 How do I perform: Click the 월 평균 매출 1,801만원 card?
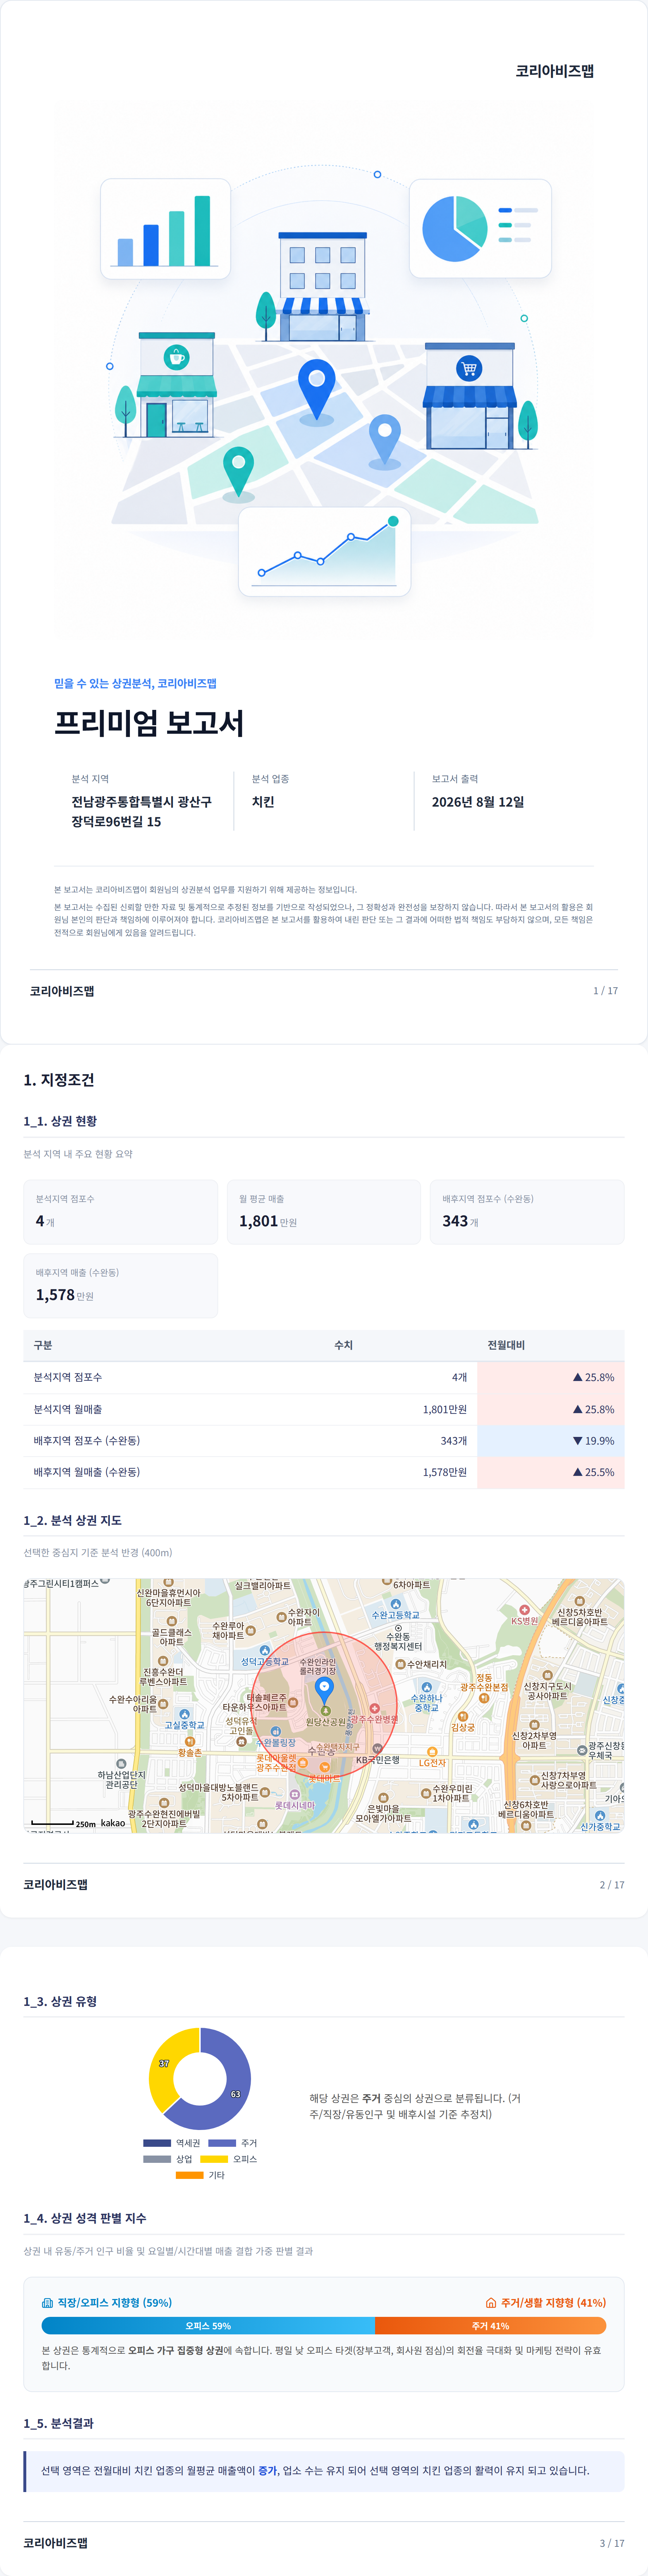click(x=324, y=1212)
